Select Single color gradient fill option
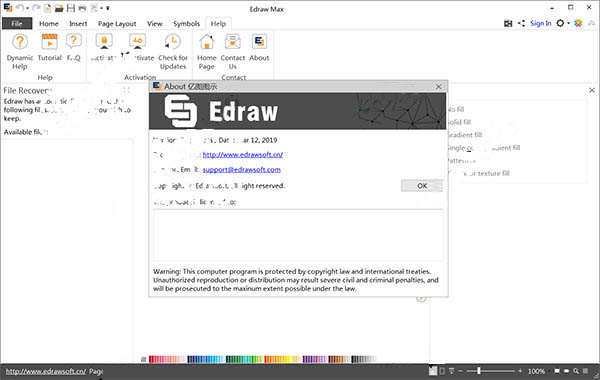This screenshot has height=380, width=600. pos(484,148)
